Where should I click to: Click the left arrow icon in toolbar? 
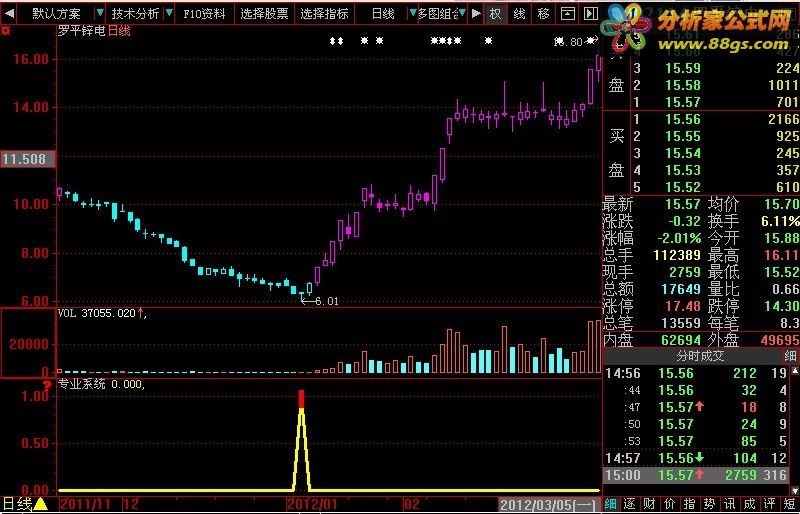click(x=9, y=13)
